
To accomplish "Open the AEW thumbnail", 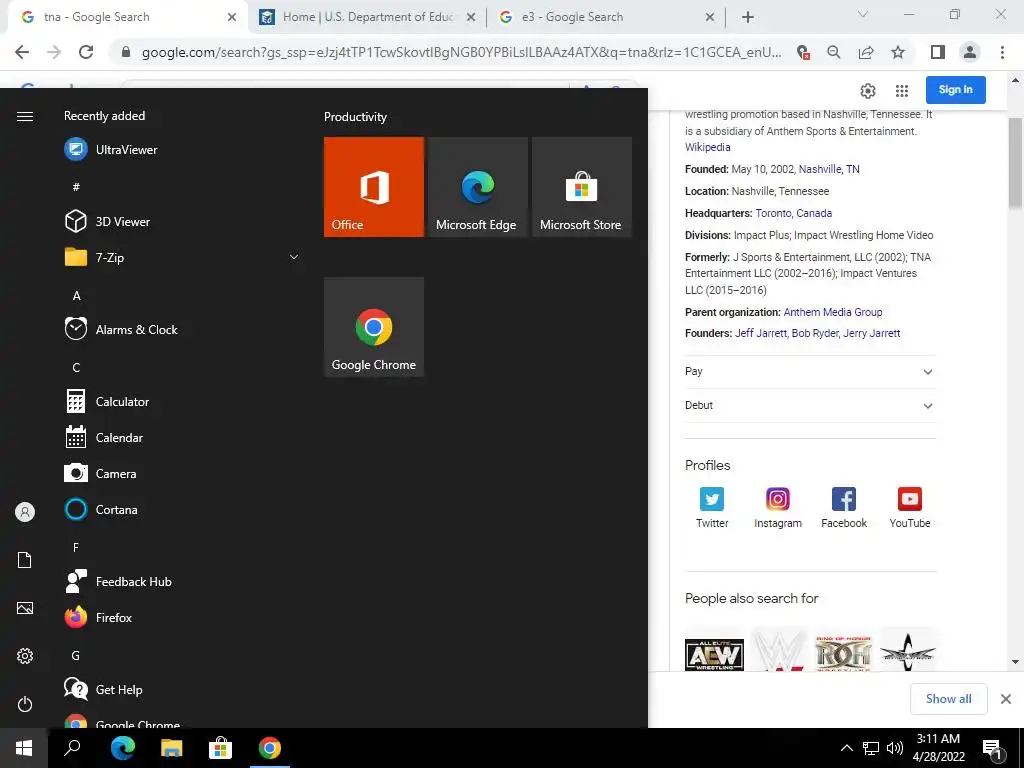I will tap(714, 653).
